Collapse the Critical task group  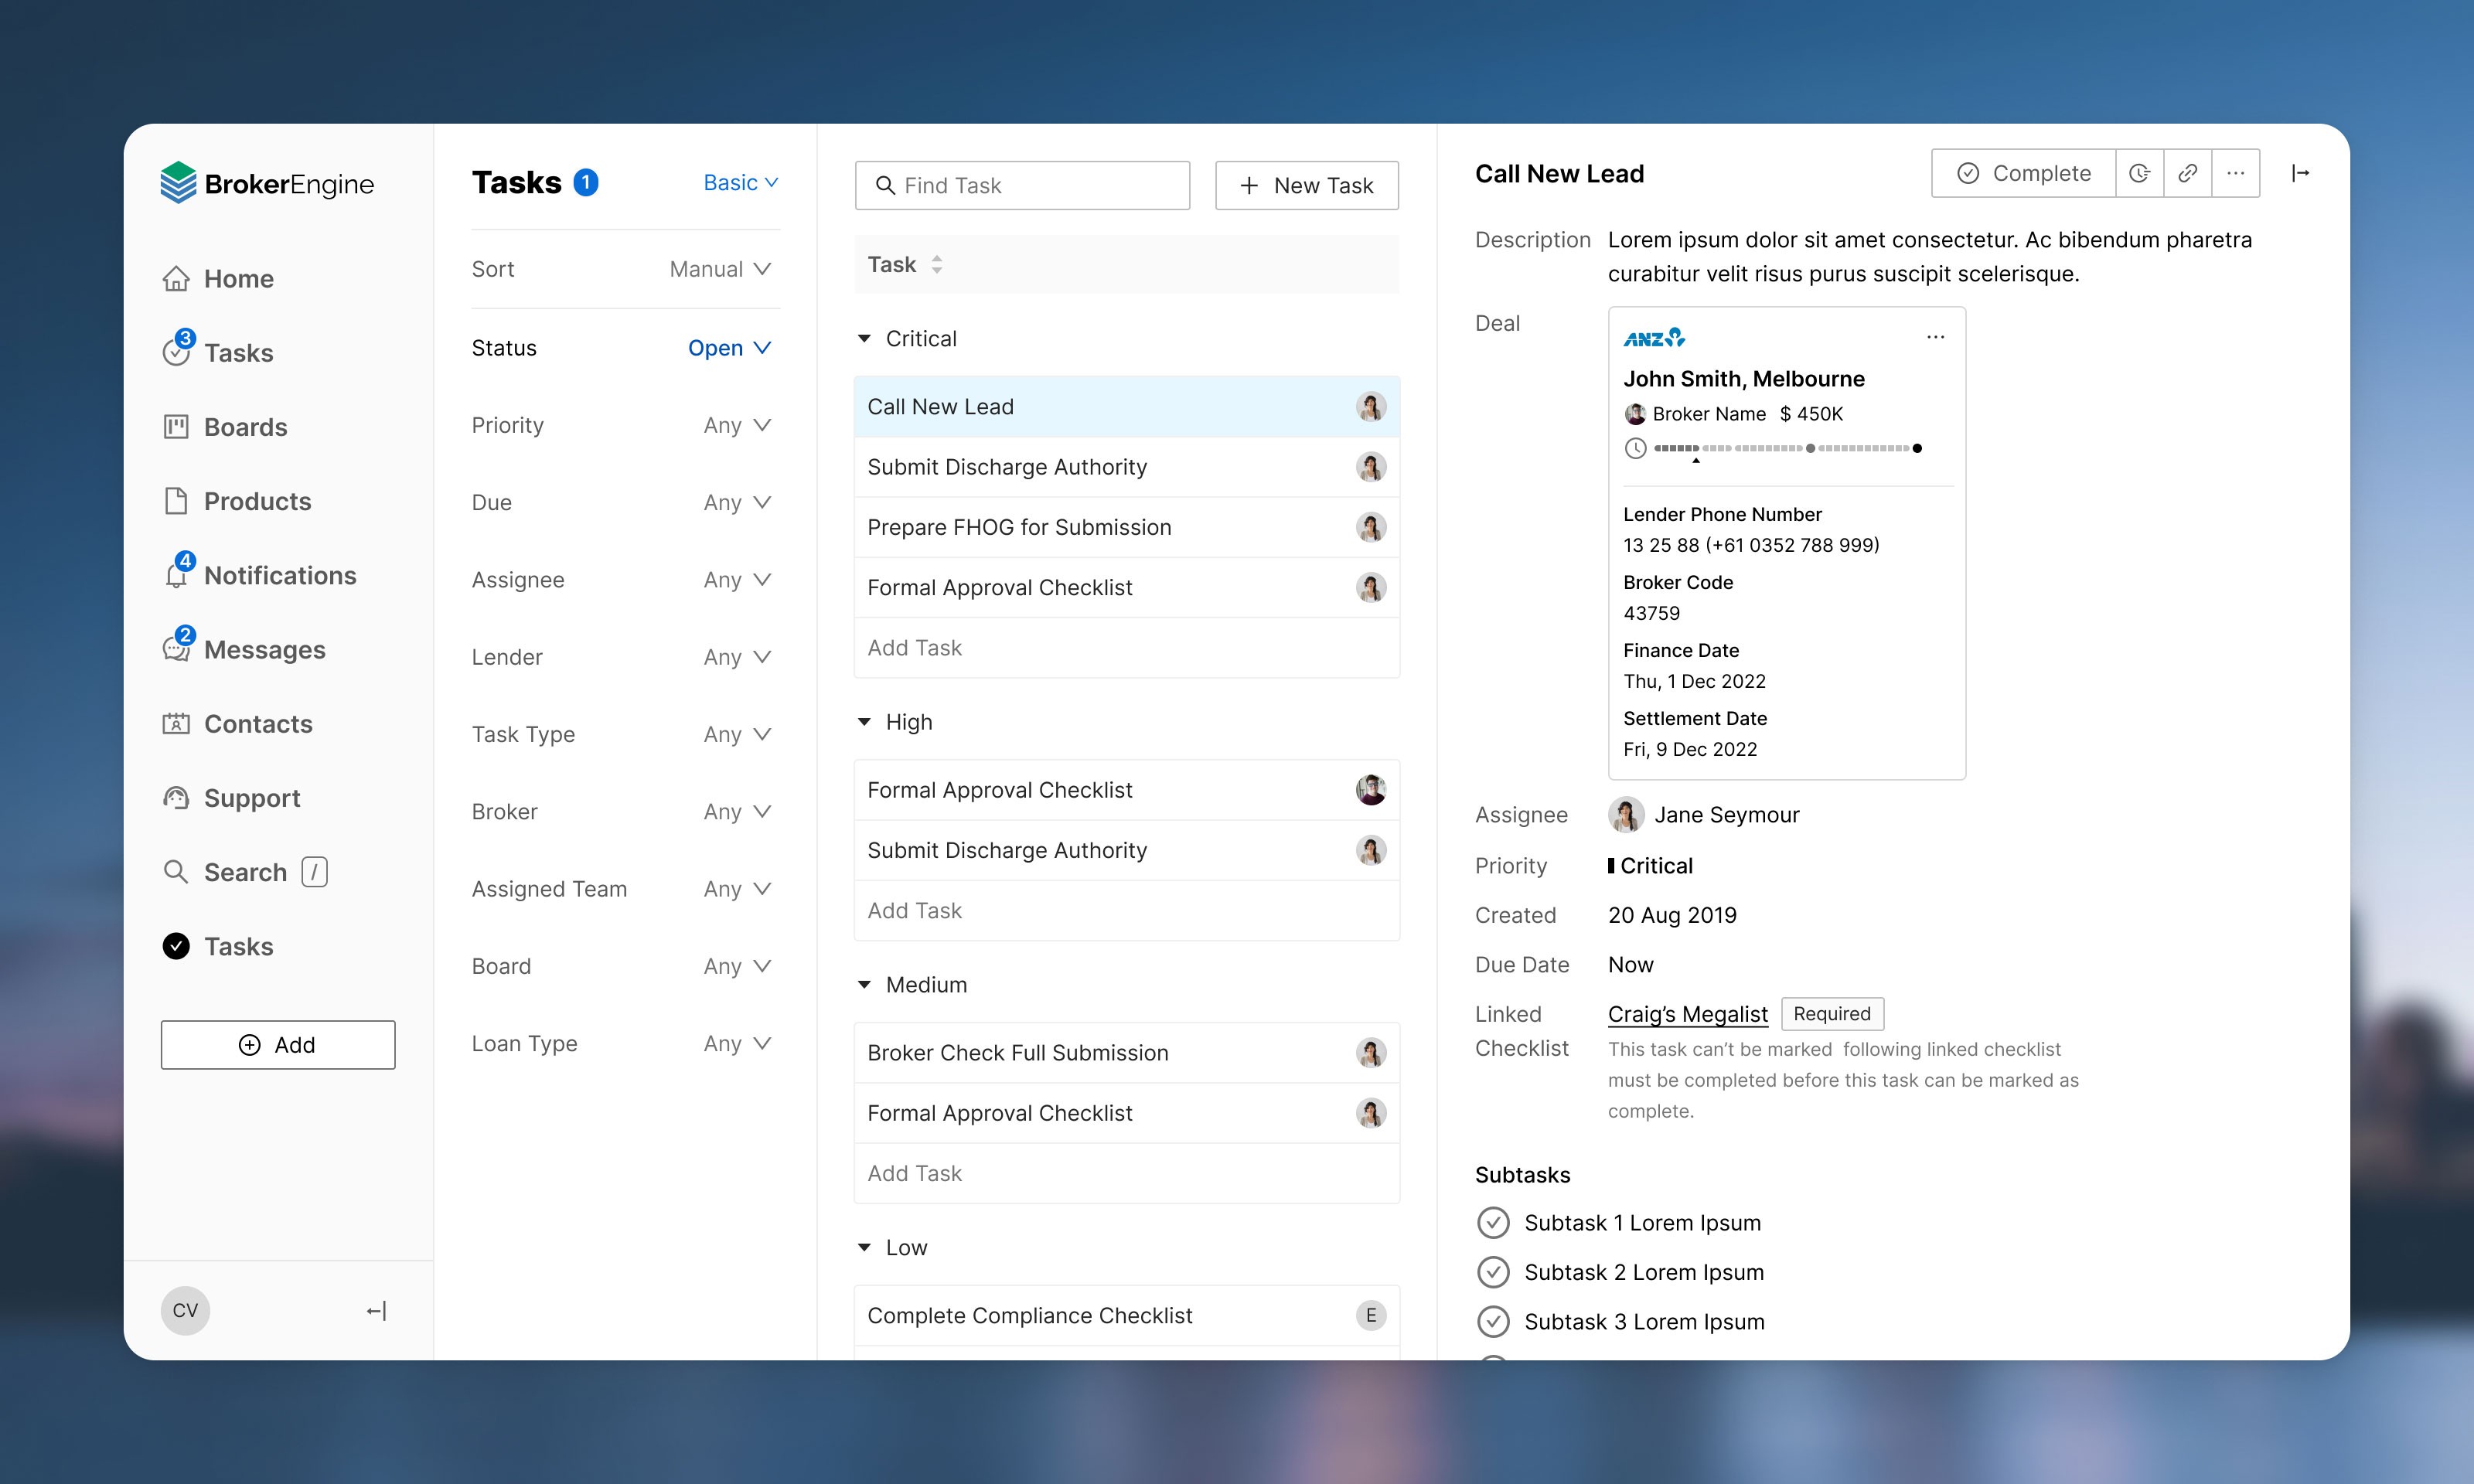864,339
